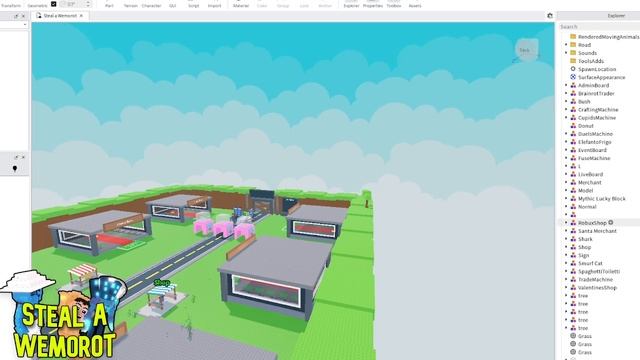Click the Road folder icon
Viewport: 640px width, 360px height.
[573, 45]
